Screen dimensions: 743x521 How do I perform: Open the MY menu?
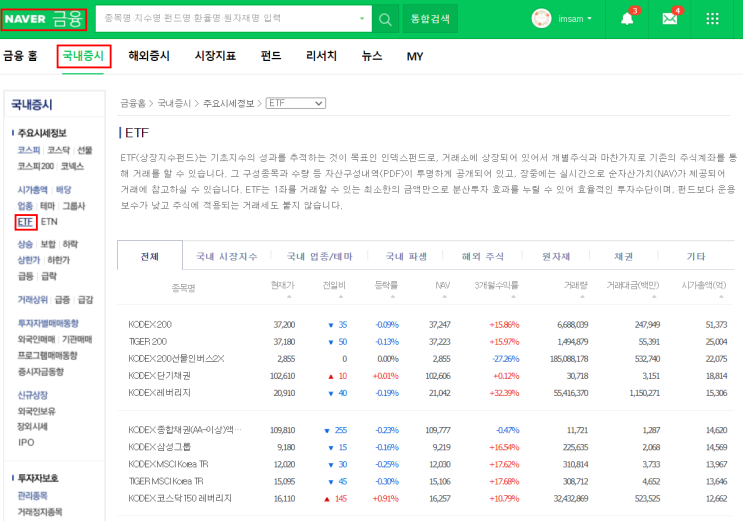(x=415, y=56)
